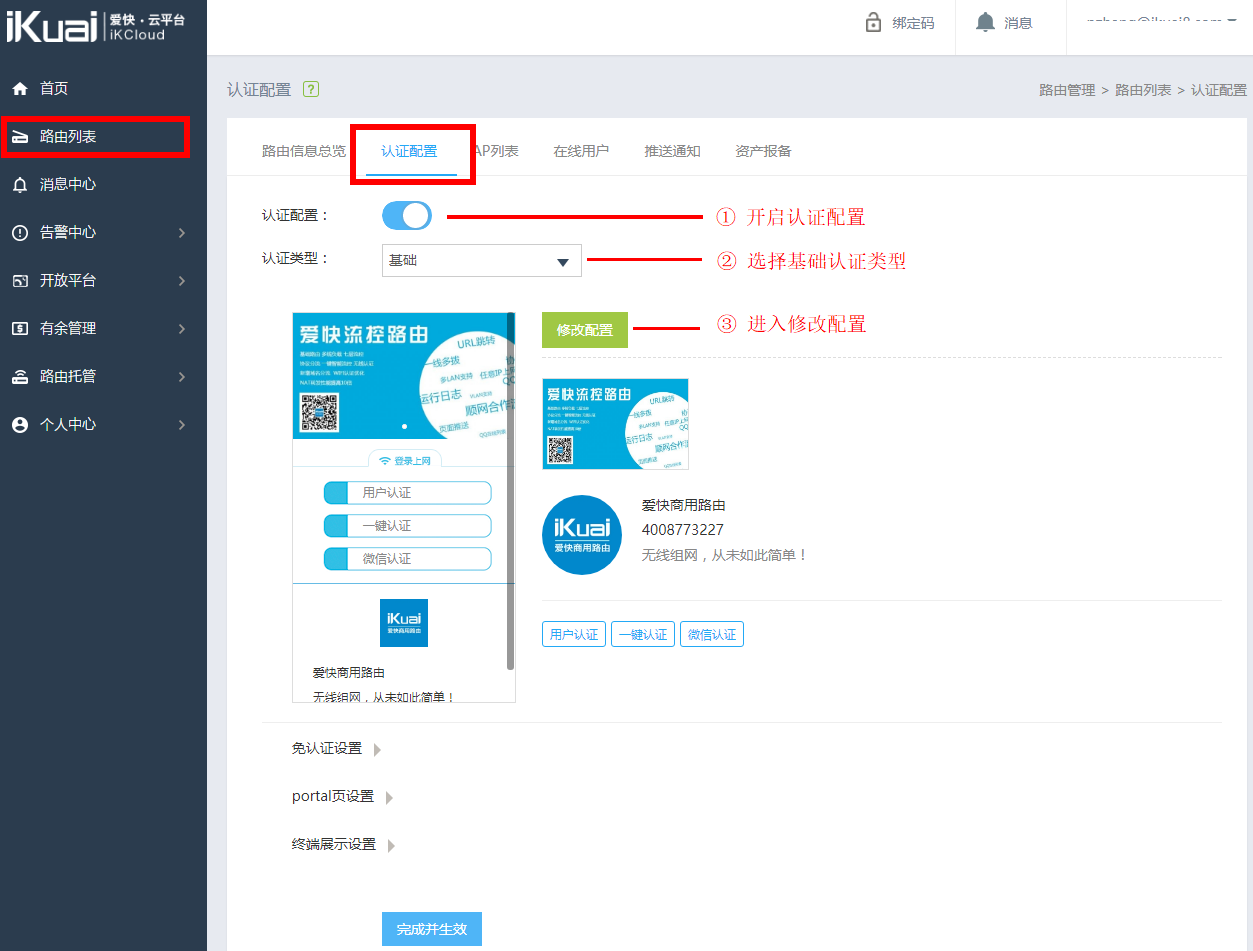Click the 完成并生效 button
1253x951 pixels.
432,929
